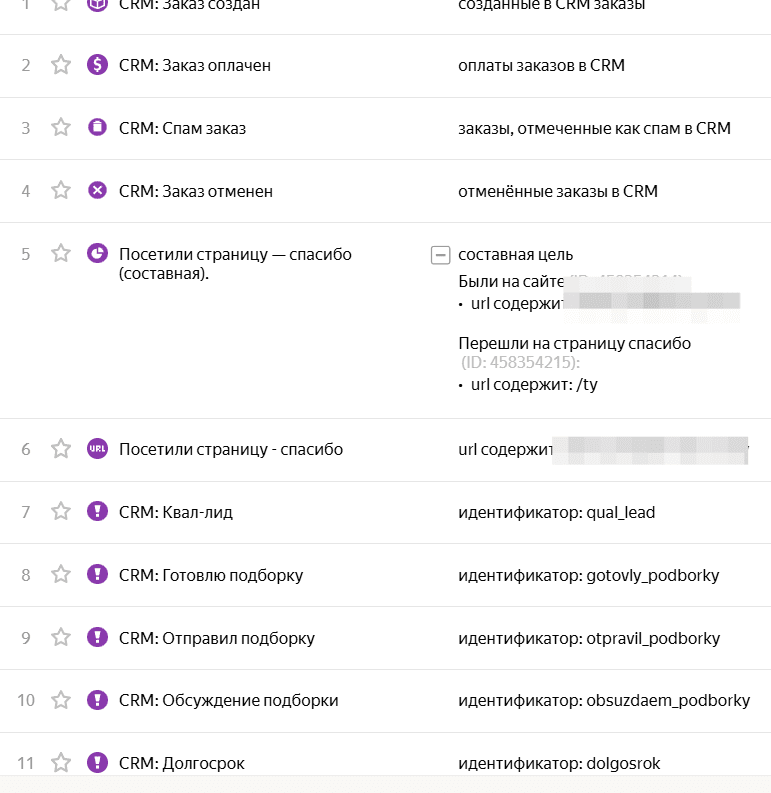Viewport: 771px width, 793px height.
Task: Click the exclamation icon for Квал-лид
Action: click(97, 512)
